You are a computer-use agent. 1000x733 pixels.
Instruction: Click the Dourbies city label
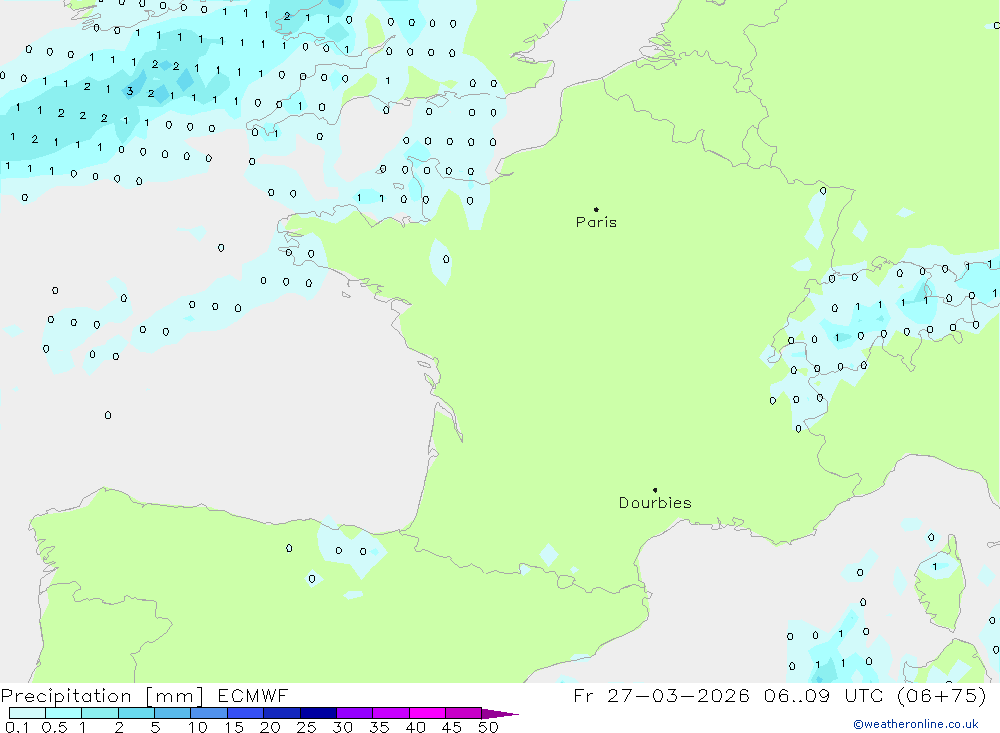(655, 503)
